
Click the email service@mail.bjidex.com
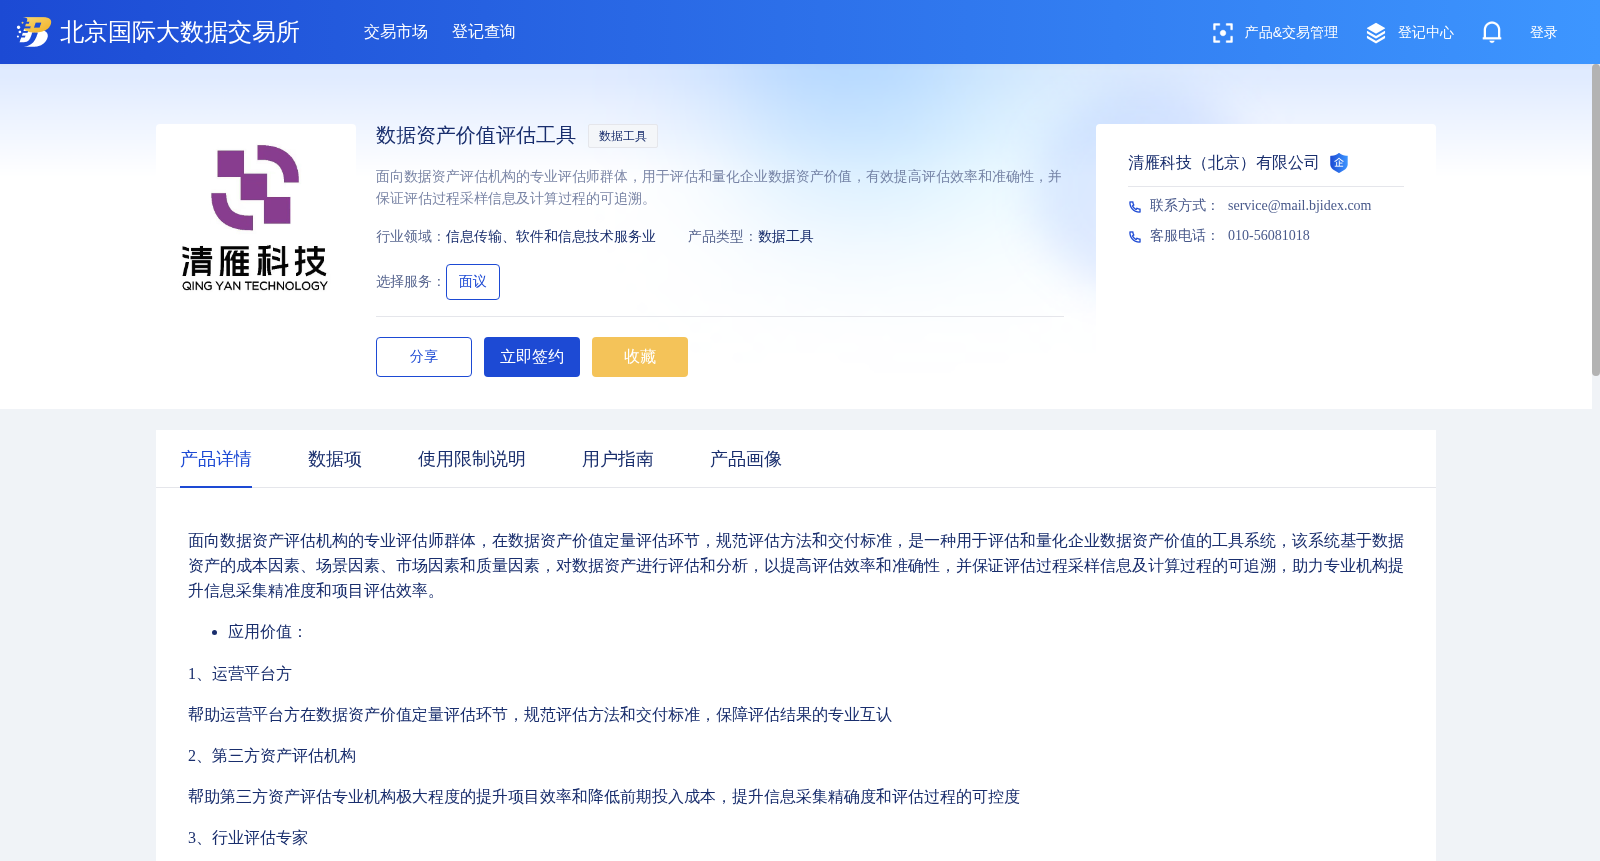1299,206
